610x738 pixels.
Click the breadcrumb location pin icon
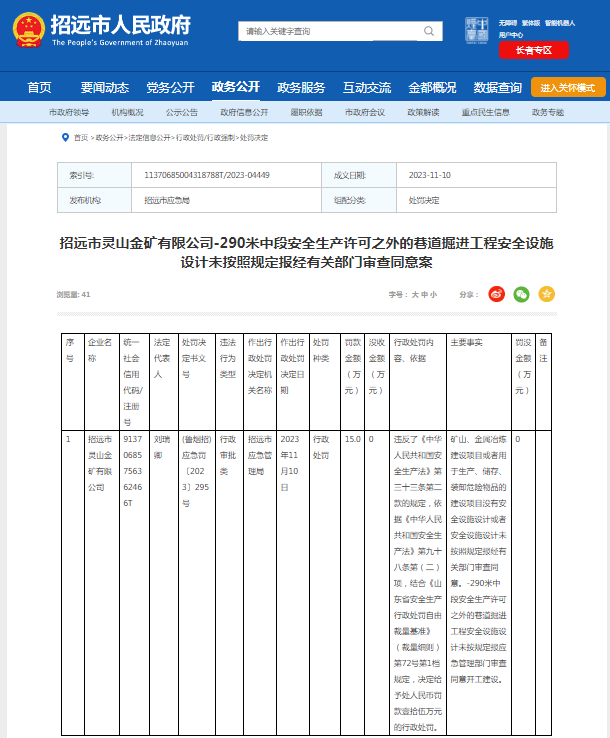coord(64,137)
